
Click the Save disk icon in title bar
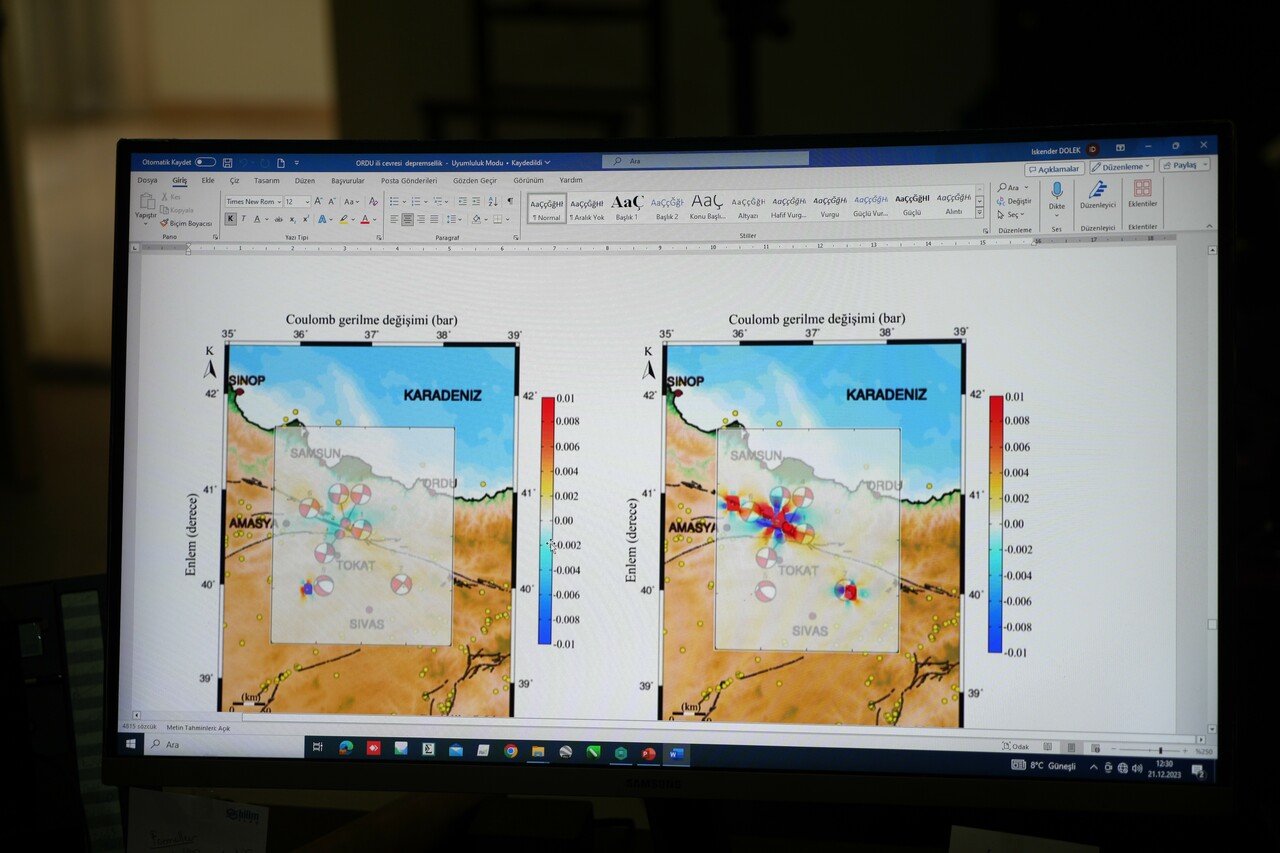click(228, 162)
